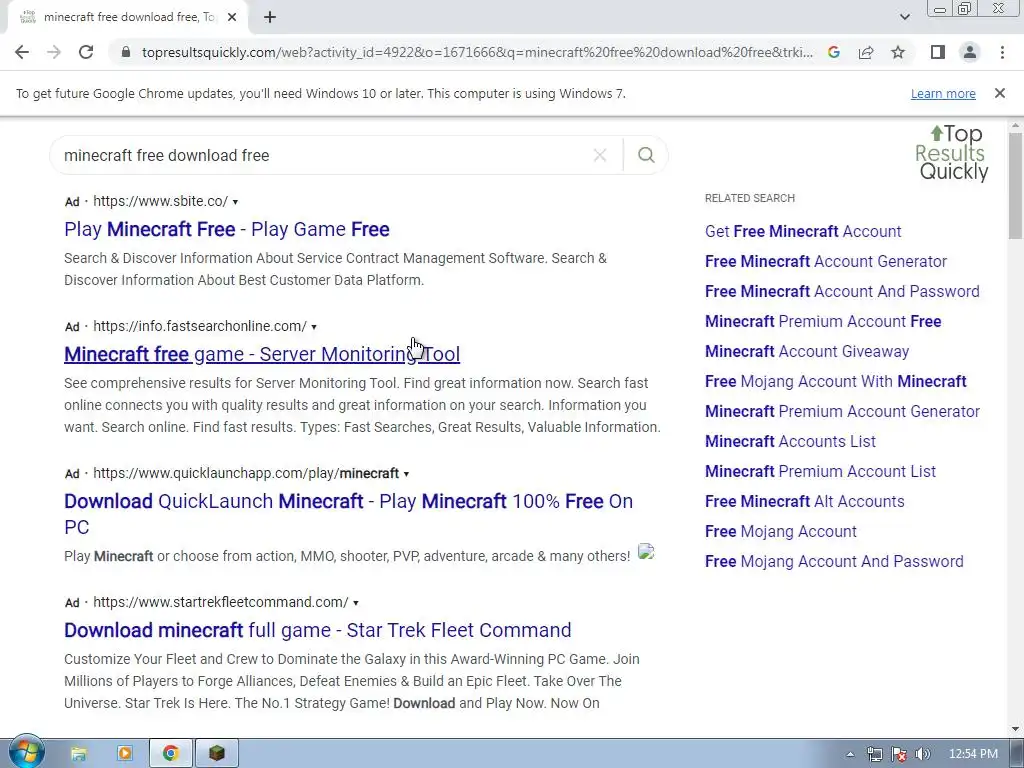
Task: Select the Free Mojang Account link
Action: coord(780,532)
